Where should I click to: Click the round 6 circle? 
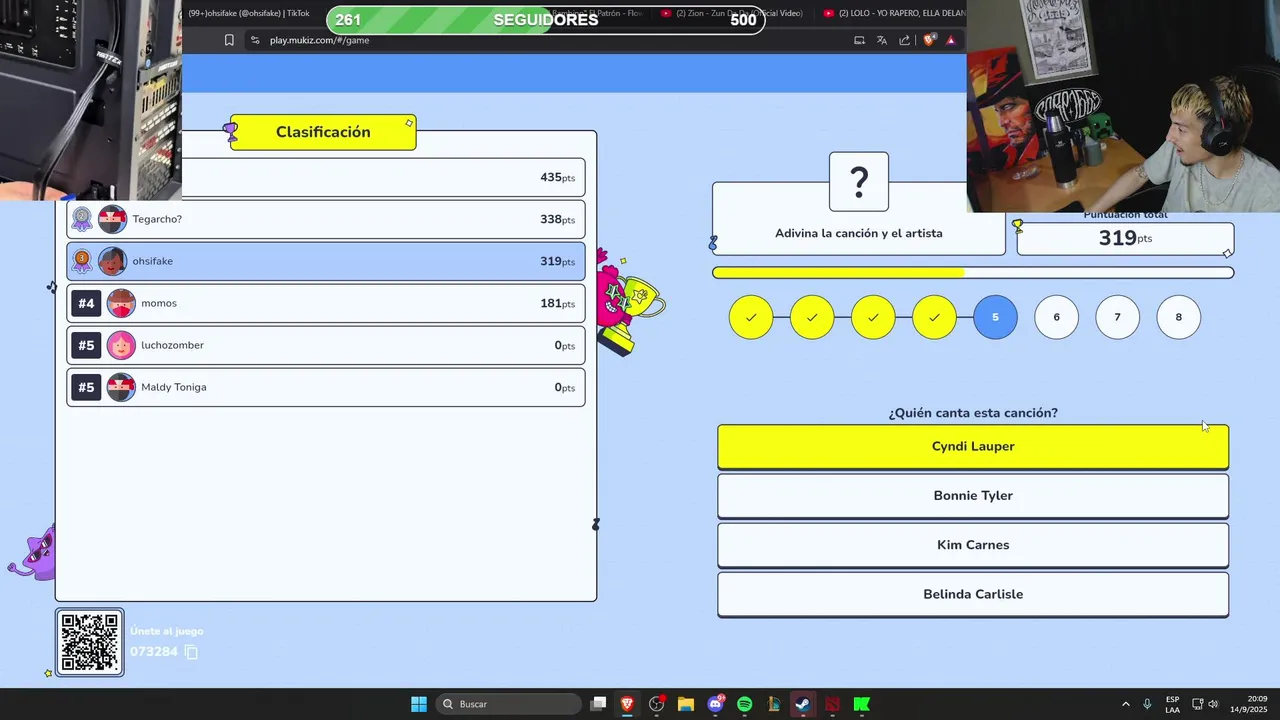(1056, 317)
